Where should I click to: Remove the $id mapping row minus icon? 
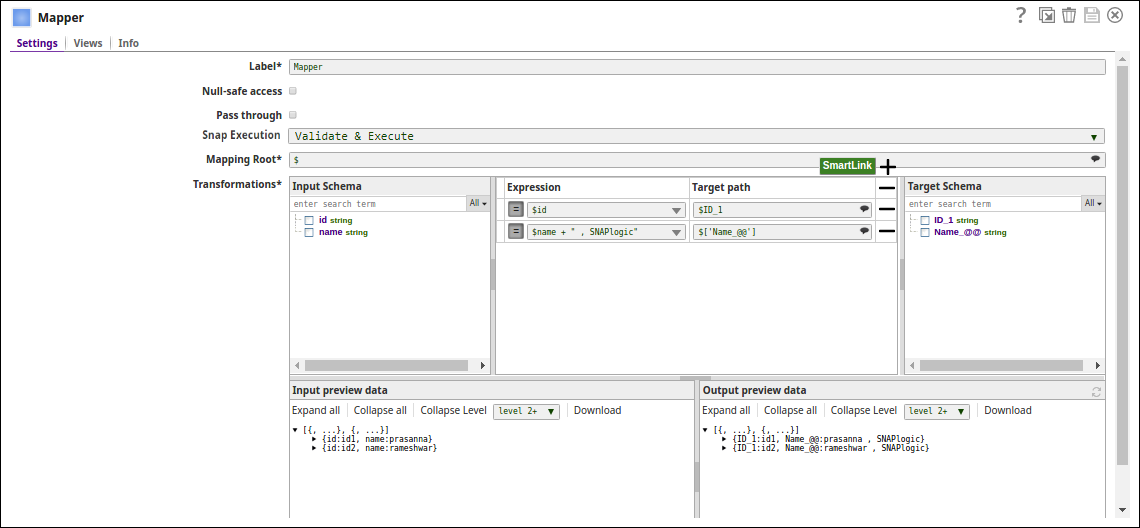coord(886,209)
